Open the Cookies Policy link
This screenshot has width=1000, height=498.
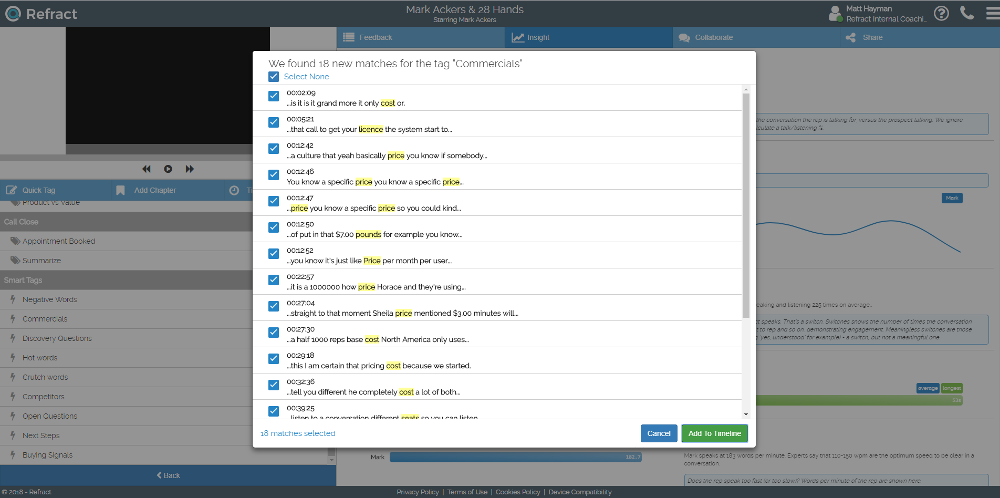pos(518,492)
